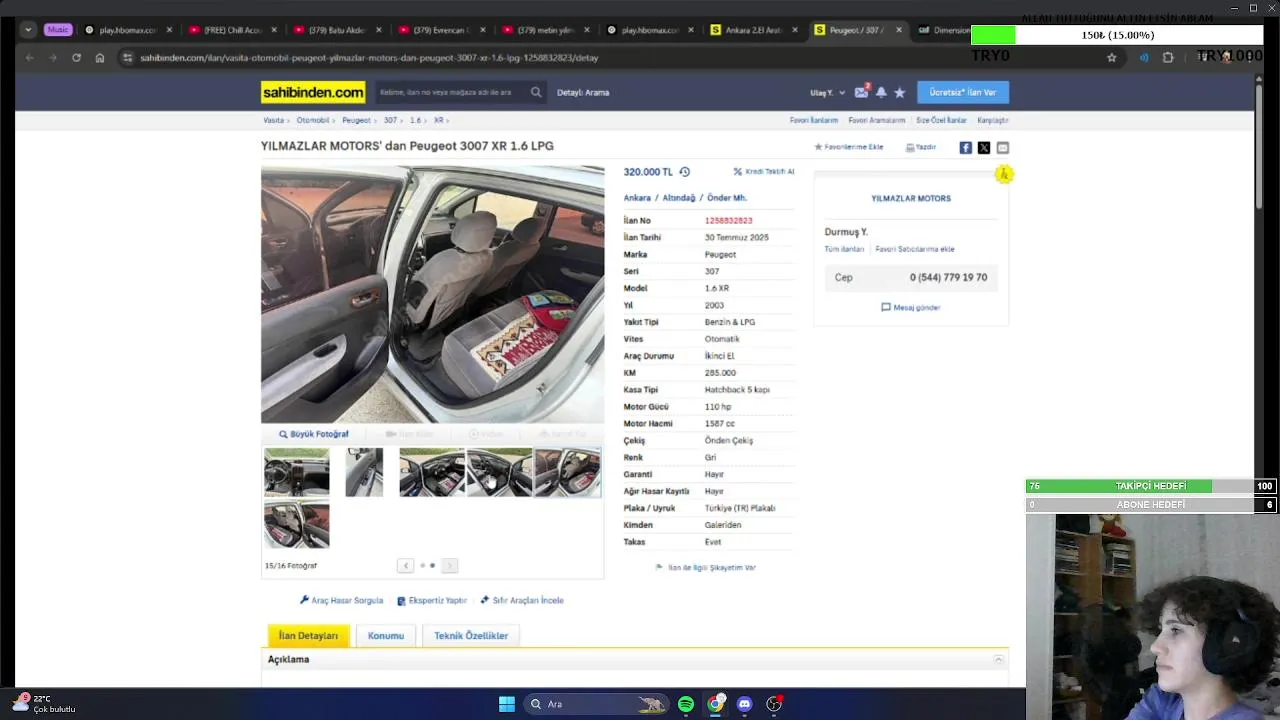The width and height of the screenshot is (1280, 720).
Task: Click the Otomobil breadcrumb link
Action: click(x=313, y=120)
